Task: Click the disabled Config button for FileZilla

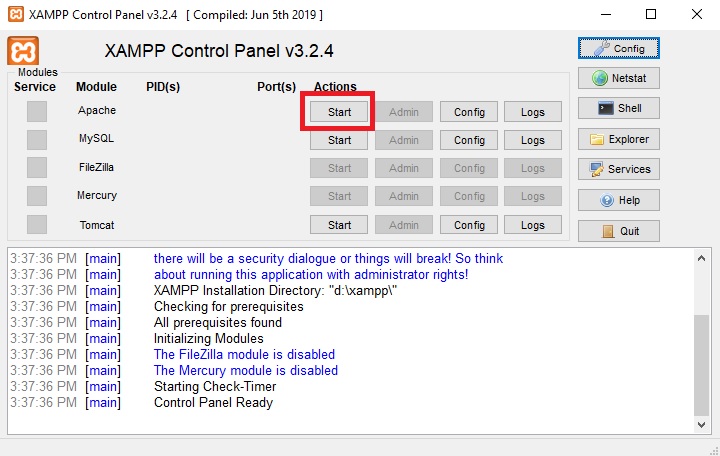Action: 469,168
